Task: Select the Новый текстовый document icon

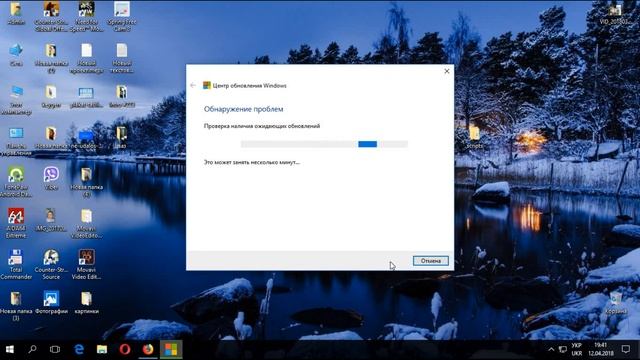Action: (122, 58)
